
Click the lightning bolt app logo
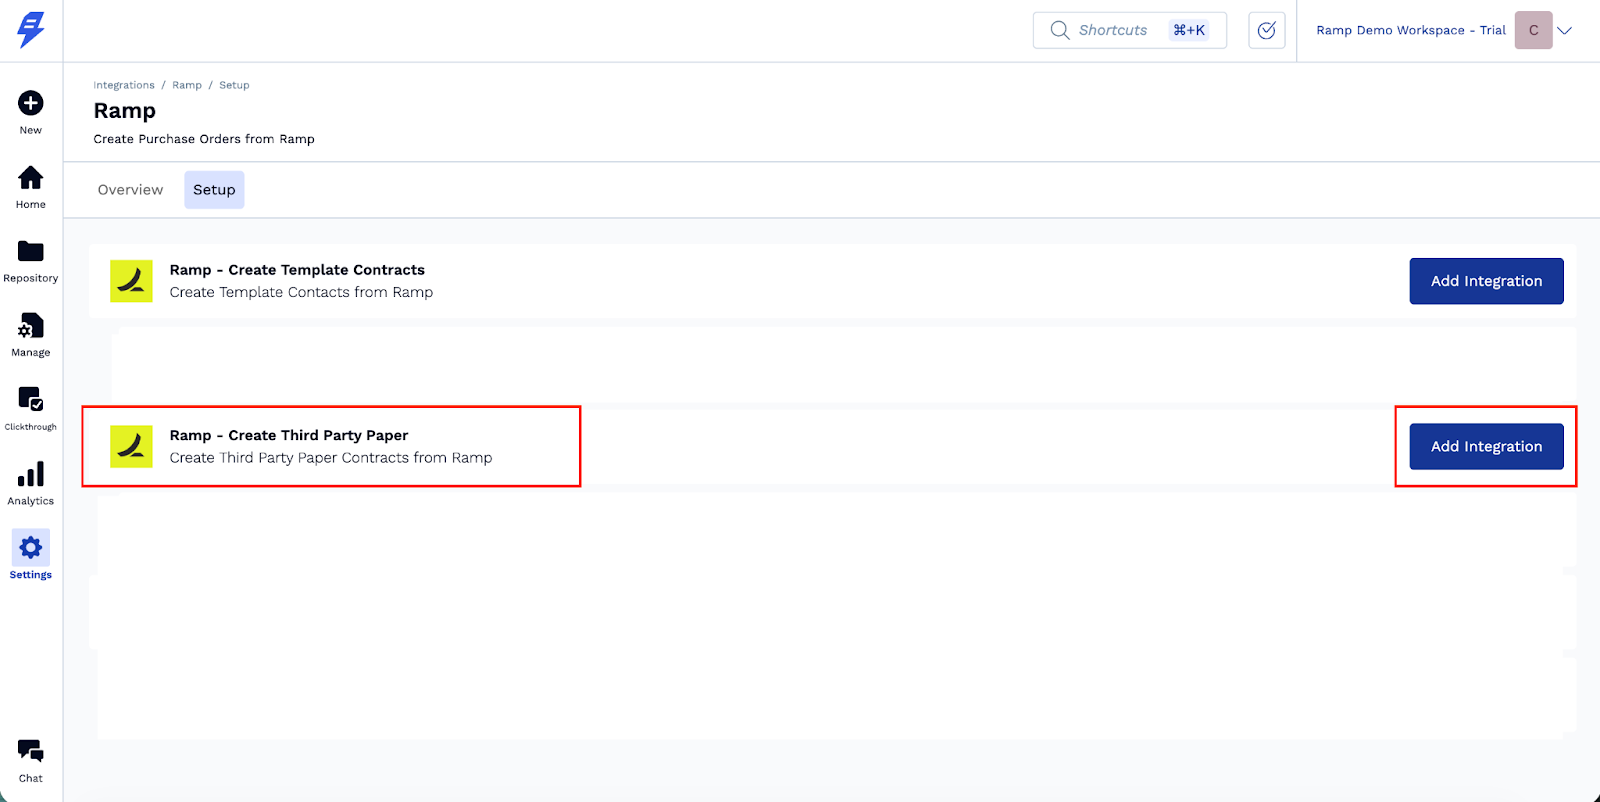point(31,30)
